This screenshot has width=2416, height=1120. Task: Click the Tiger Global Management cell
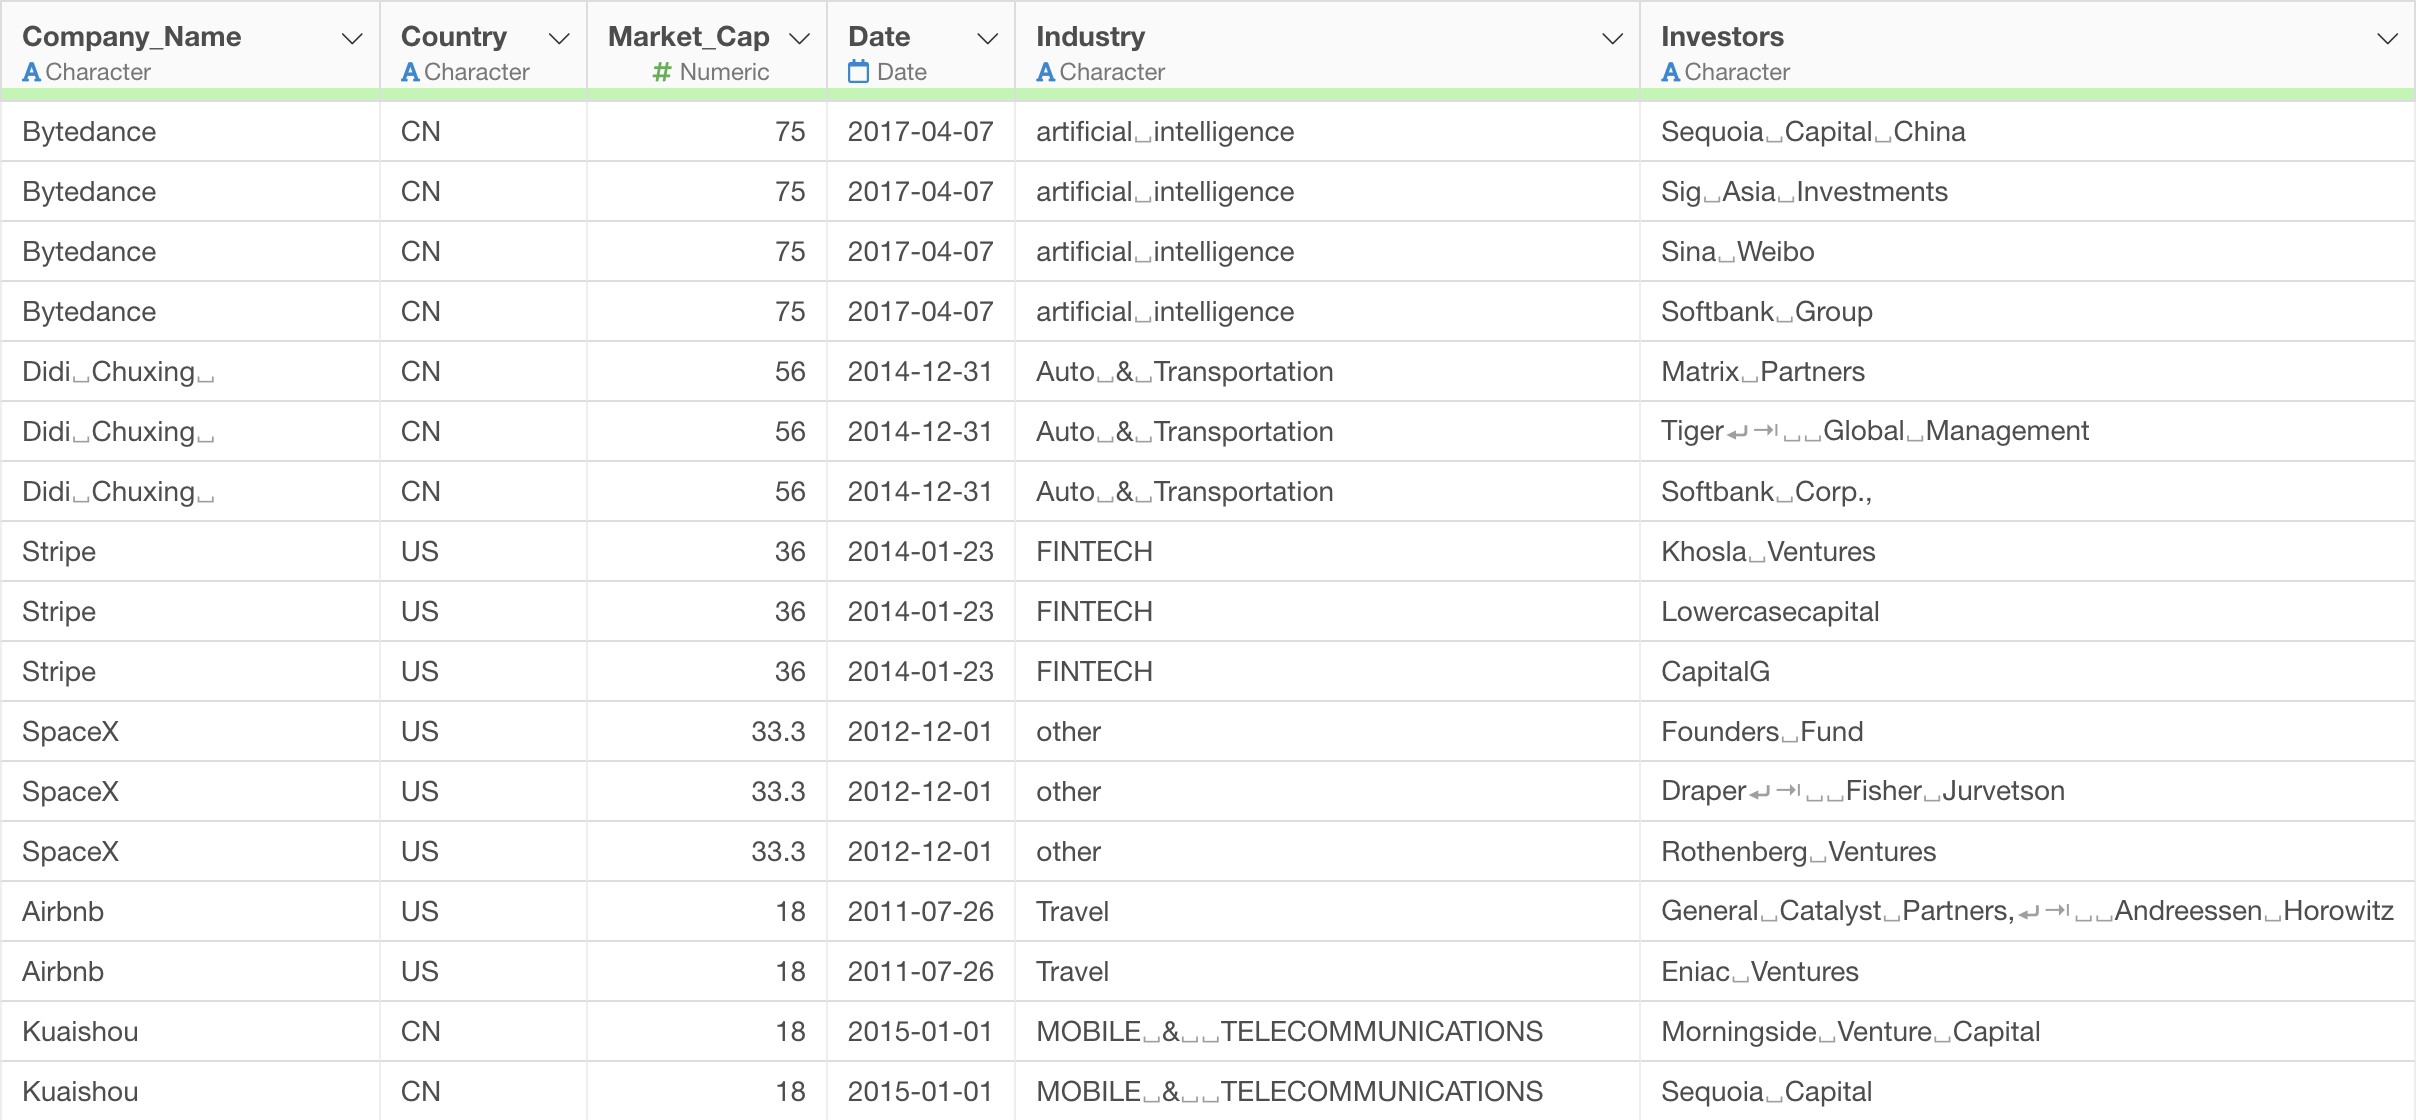coord(2027,431)
